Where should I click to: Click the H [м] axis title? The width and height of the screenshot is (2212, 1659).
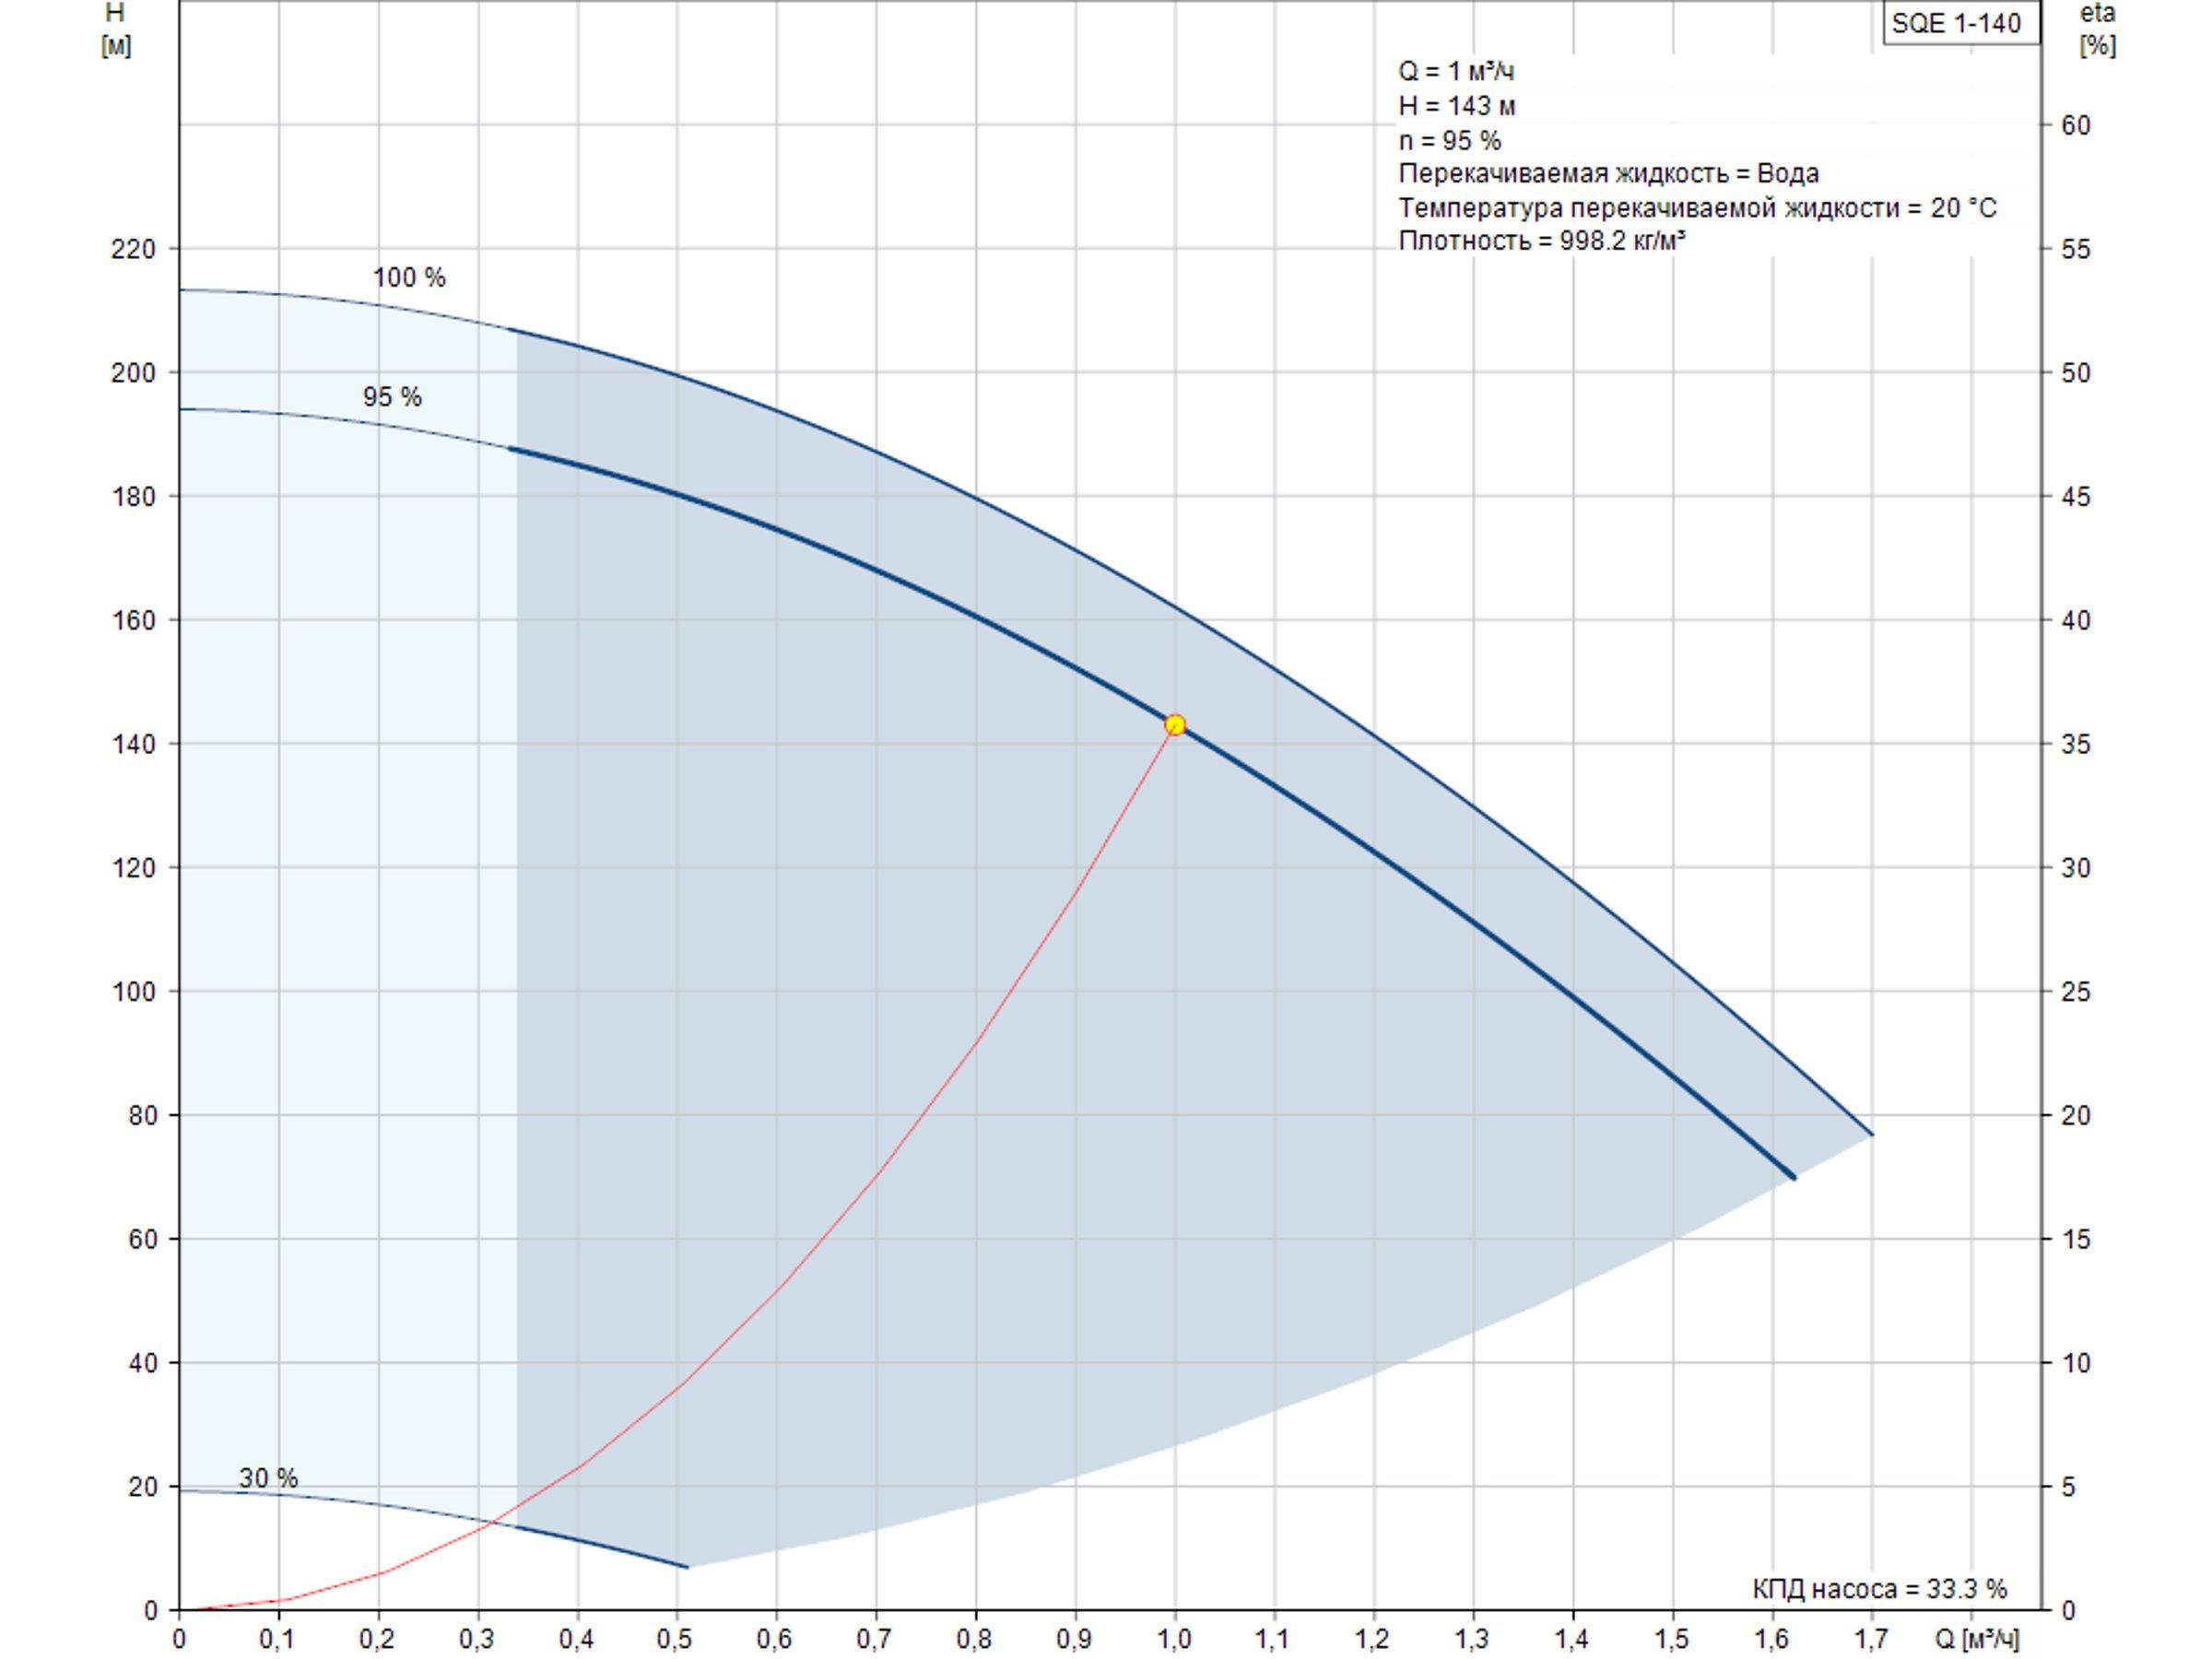[x=116, y=29]
